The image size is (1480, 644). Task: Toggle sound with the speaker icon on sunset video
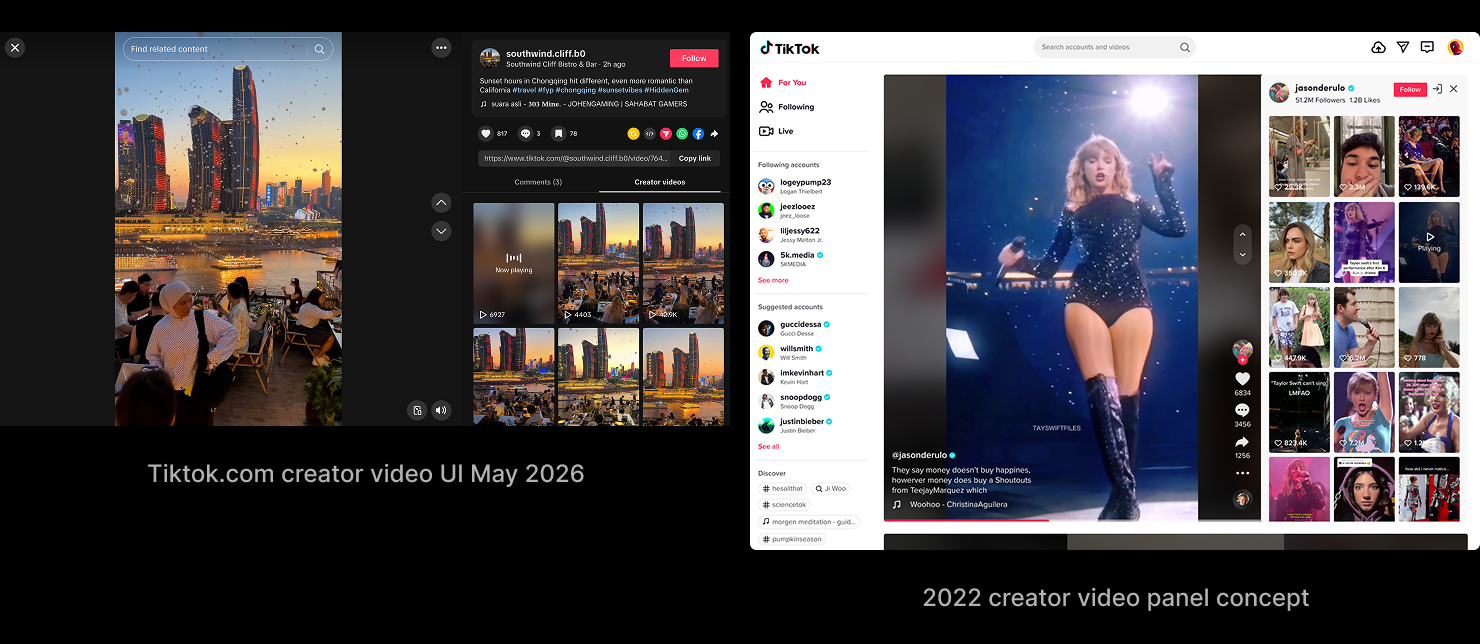(441, 410)
